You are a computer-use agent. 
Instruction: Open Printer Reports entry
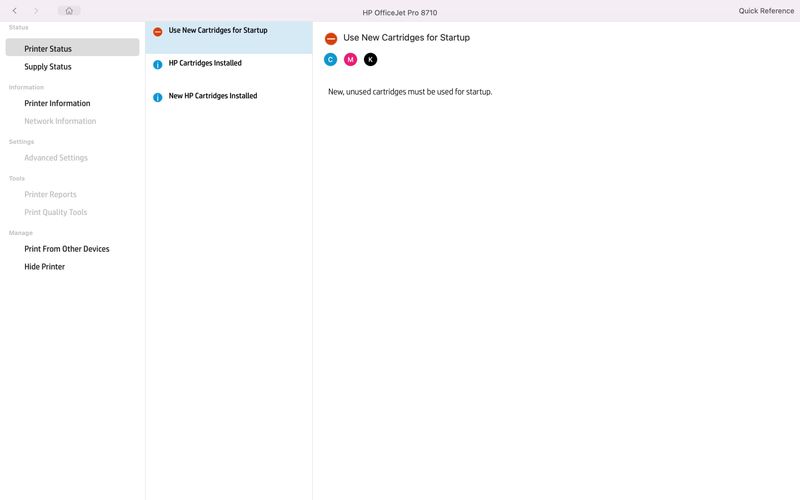[x=51, y=194]
